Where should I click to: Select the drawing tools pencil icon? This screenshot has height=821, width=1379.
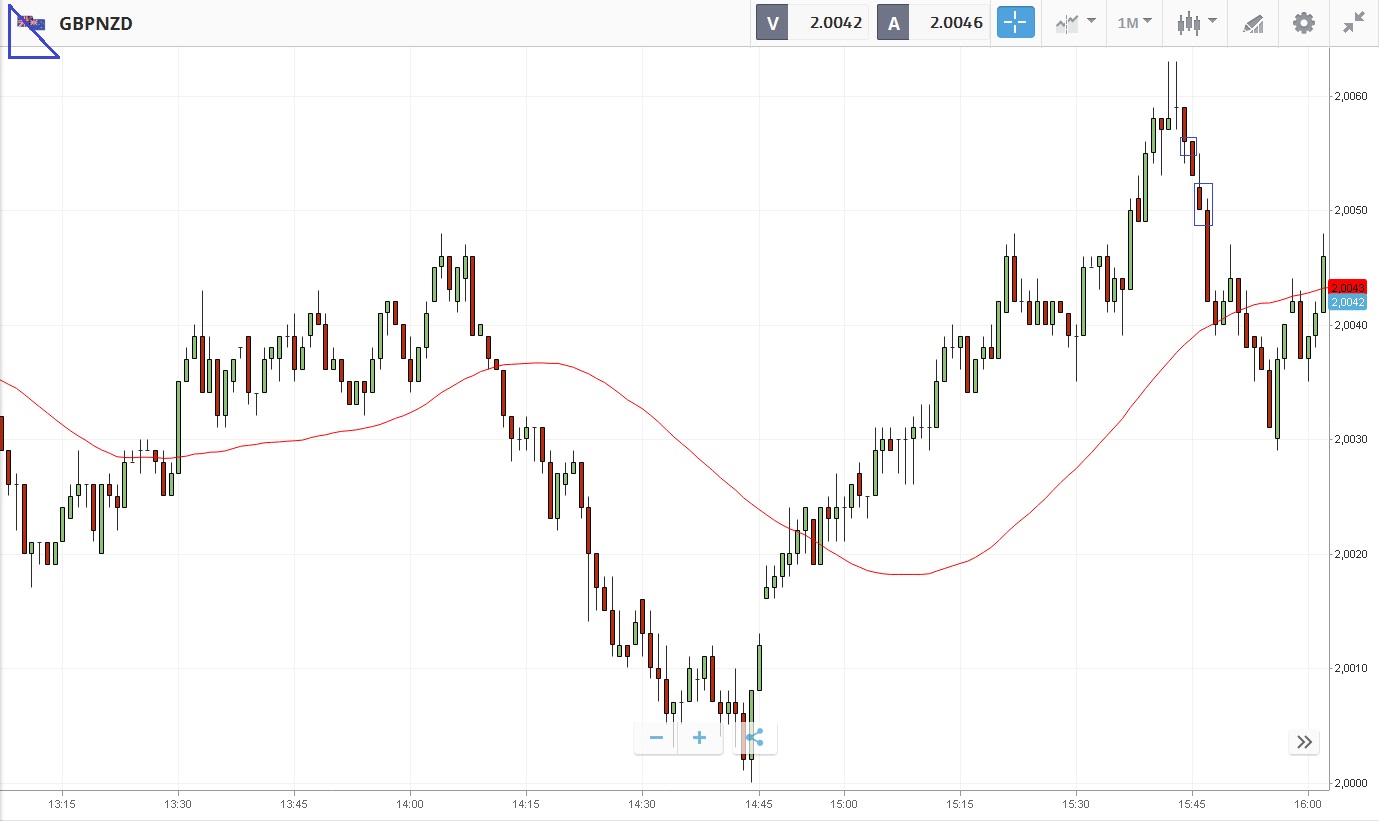click(1253, 23)
